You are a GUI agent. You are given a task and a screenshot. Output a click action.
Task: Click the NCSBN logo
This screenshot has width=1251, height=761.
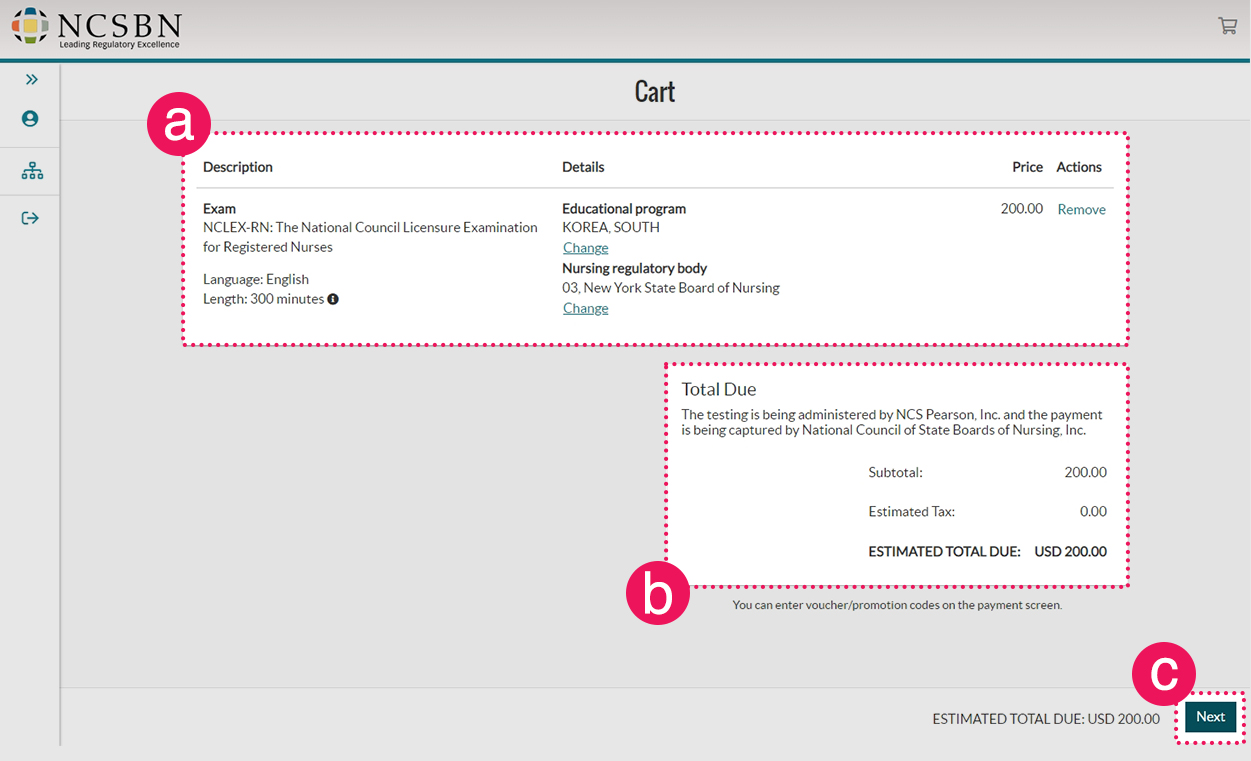(x=97, y=27)
